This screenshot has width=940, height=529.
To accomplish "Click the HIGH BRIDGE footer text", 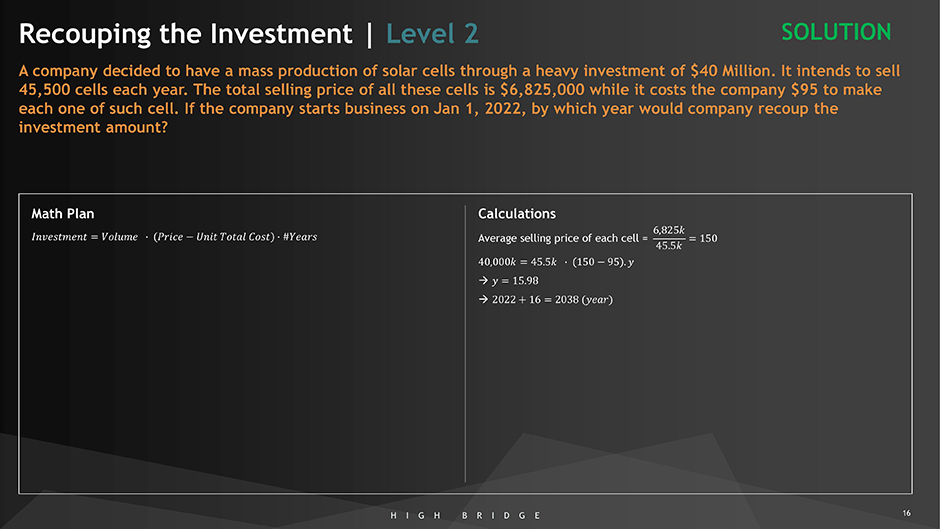I will click(466, 514).
